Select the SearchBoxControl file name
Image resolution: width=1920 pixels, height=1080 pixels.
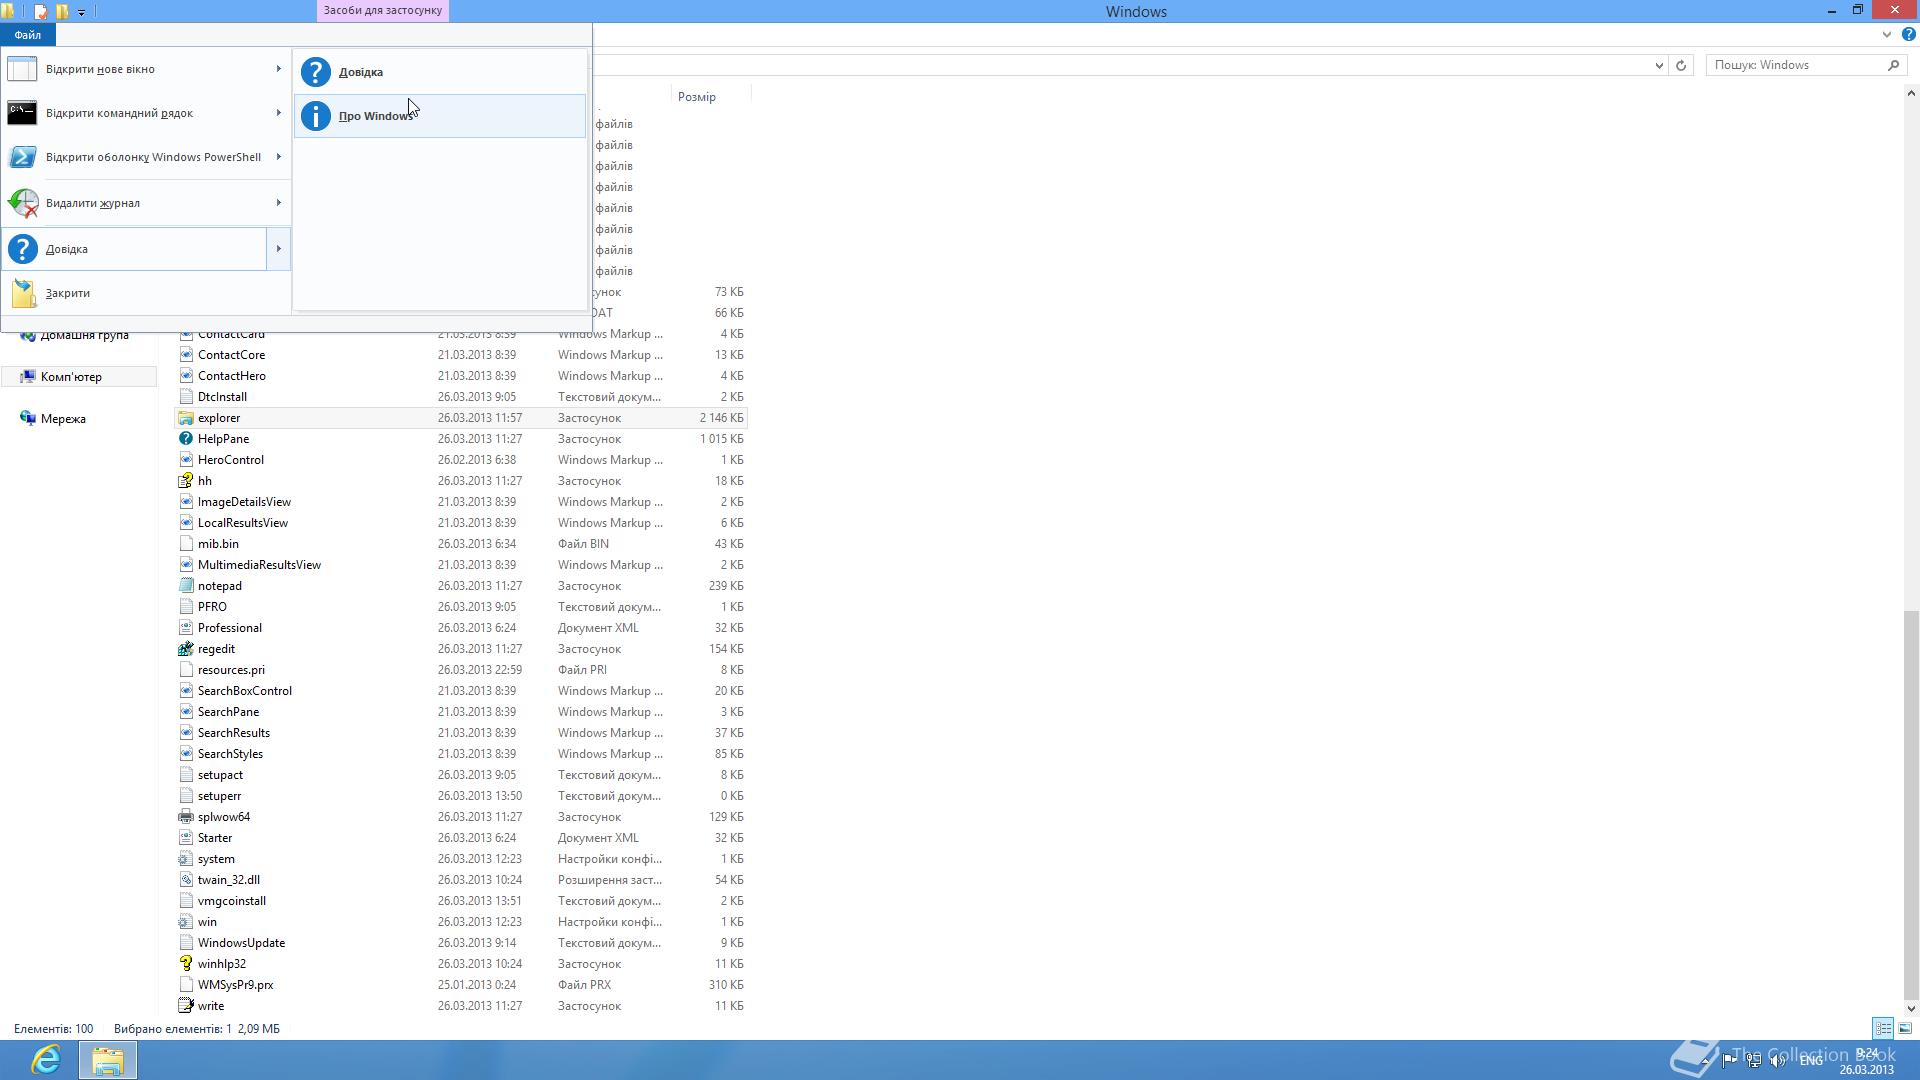coord(245,691)
